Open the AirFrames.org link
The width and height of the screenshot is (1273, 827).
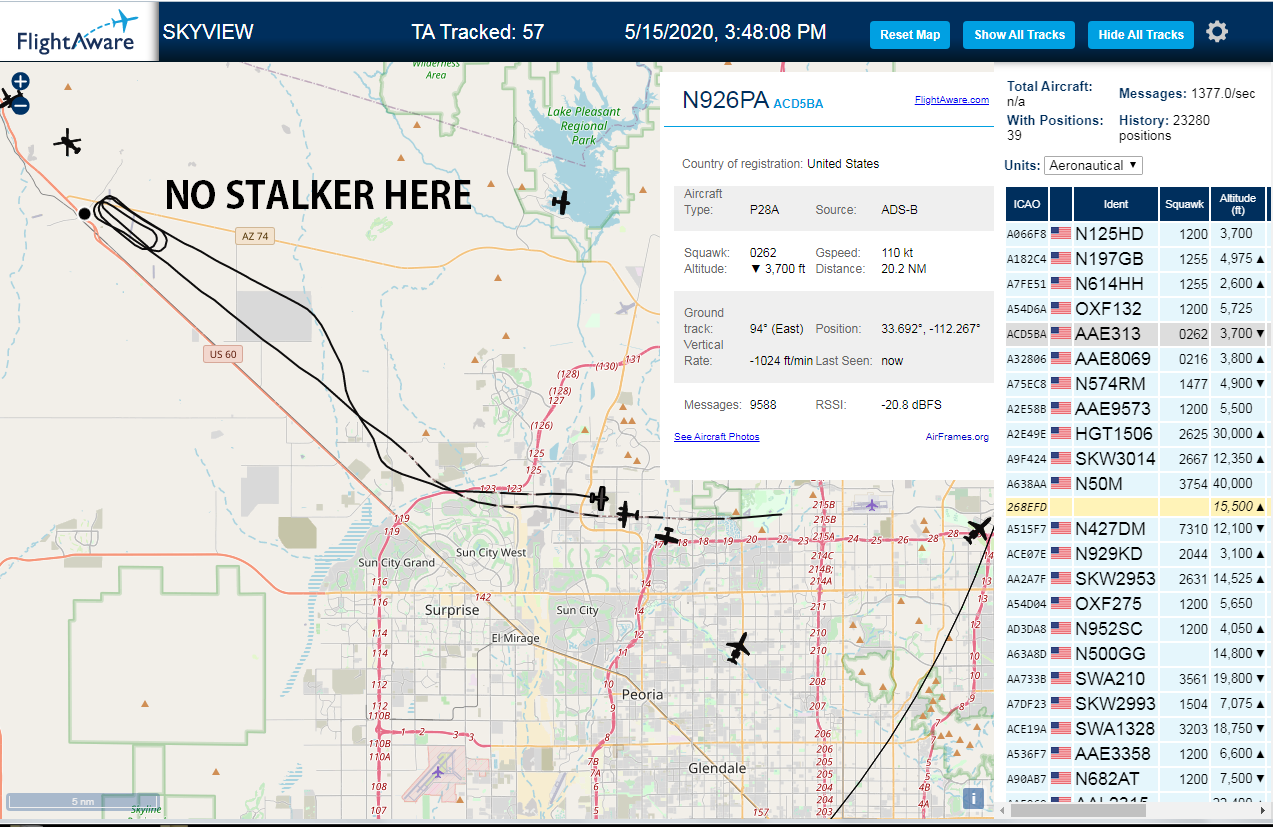pyautogui.click(x=957, y=437)
